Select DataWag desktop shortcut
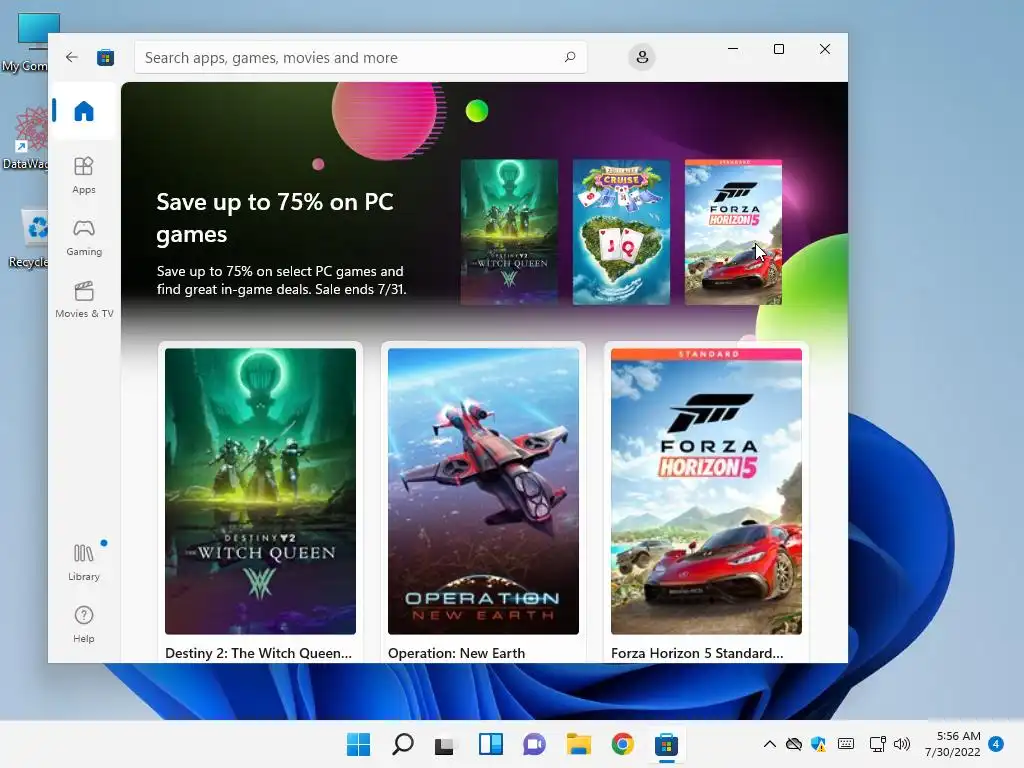Screen dimensions: 1024x768 point(26,138)
